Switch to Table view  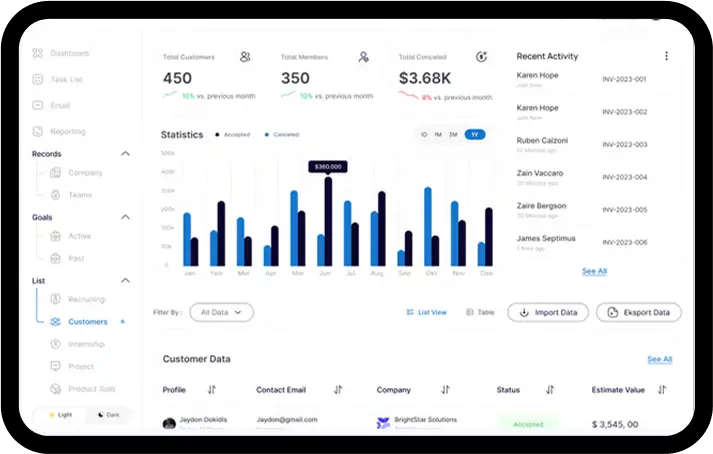tap(480, 312)
